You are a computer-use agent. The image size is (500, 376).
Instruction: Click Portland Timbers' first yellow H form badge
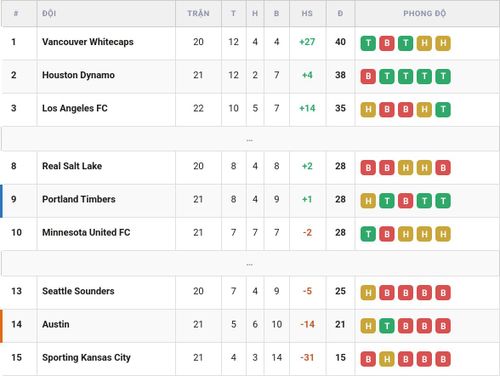[368, 201]
